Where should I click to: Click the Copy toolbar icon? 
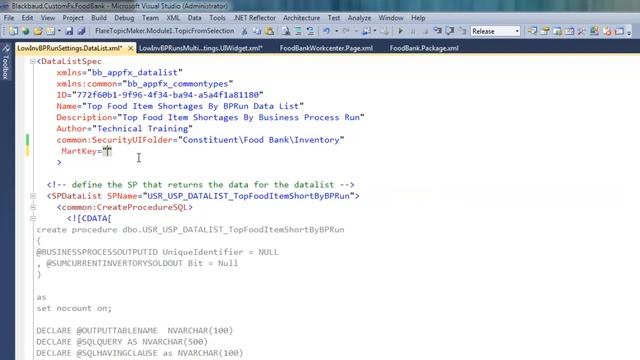(x=257, y=31)
